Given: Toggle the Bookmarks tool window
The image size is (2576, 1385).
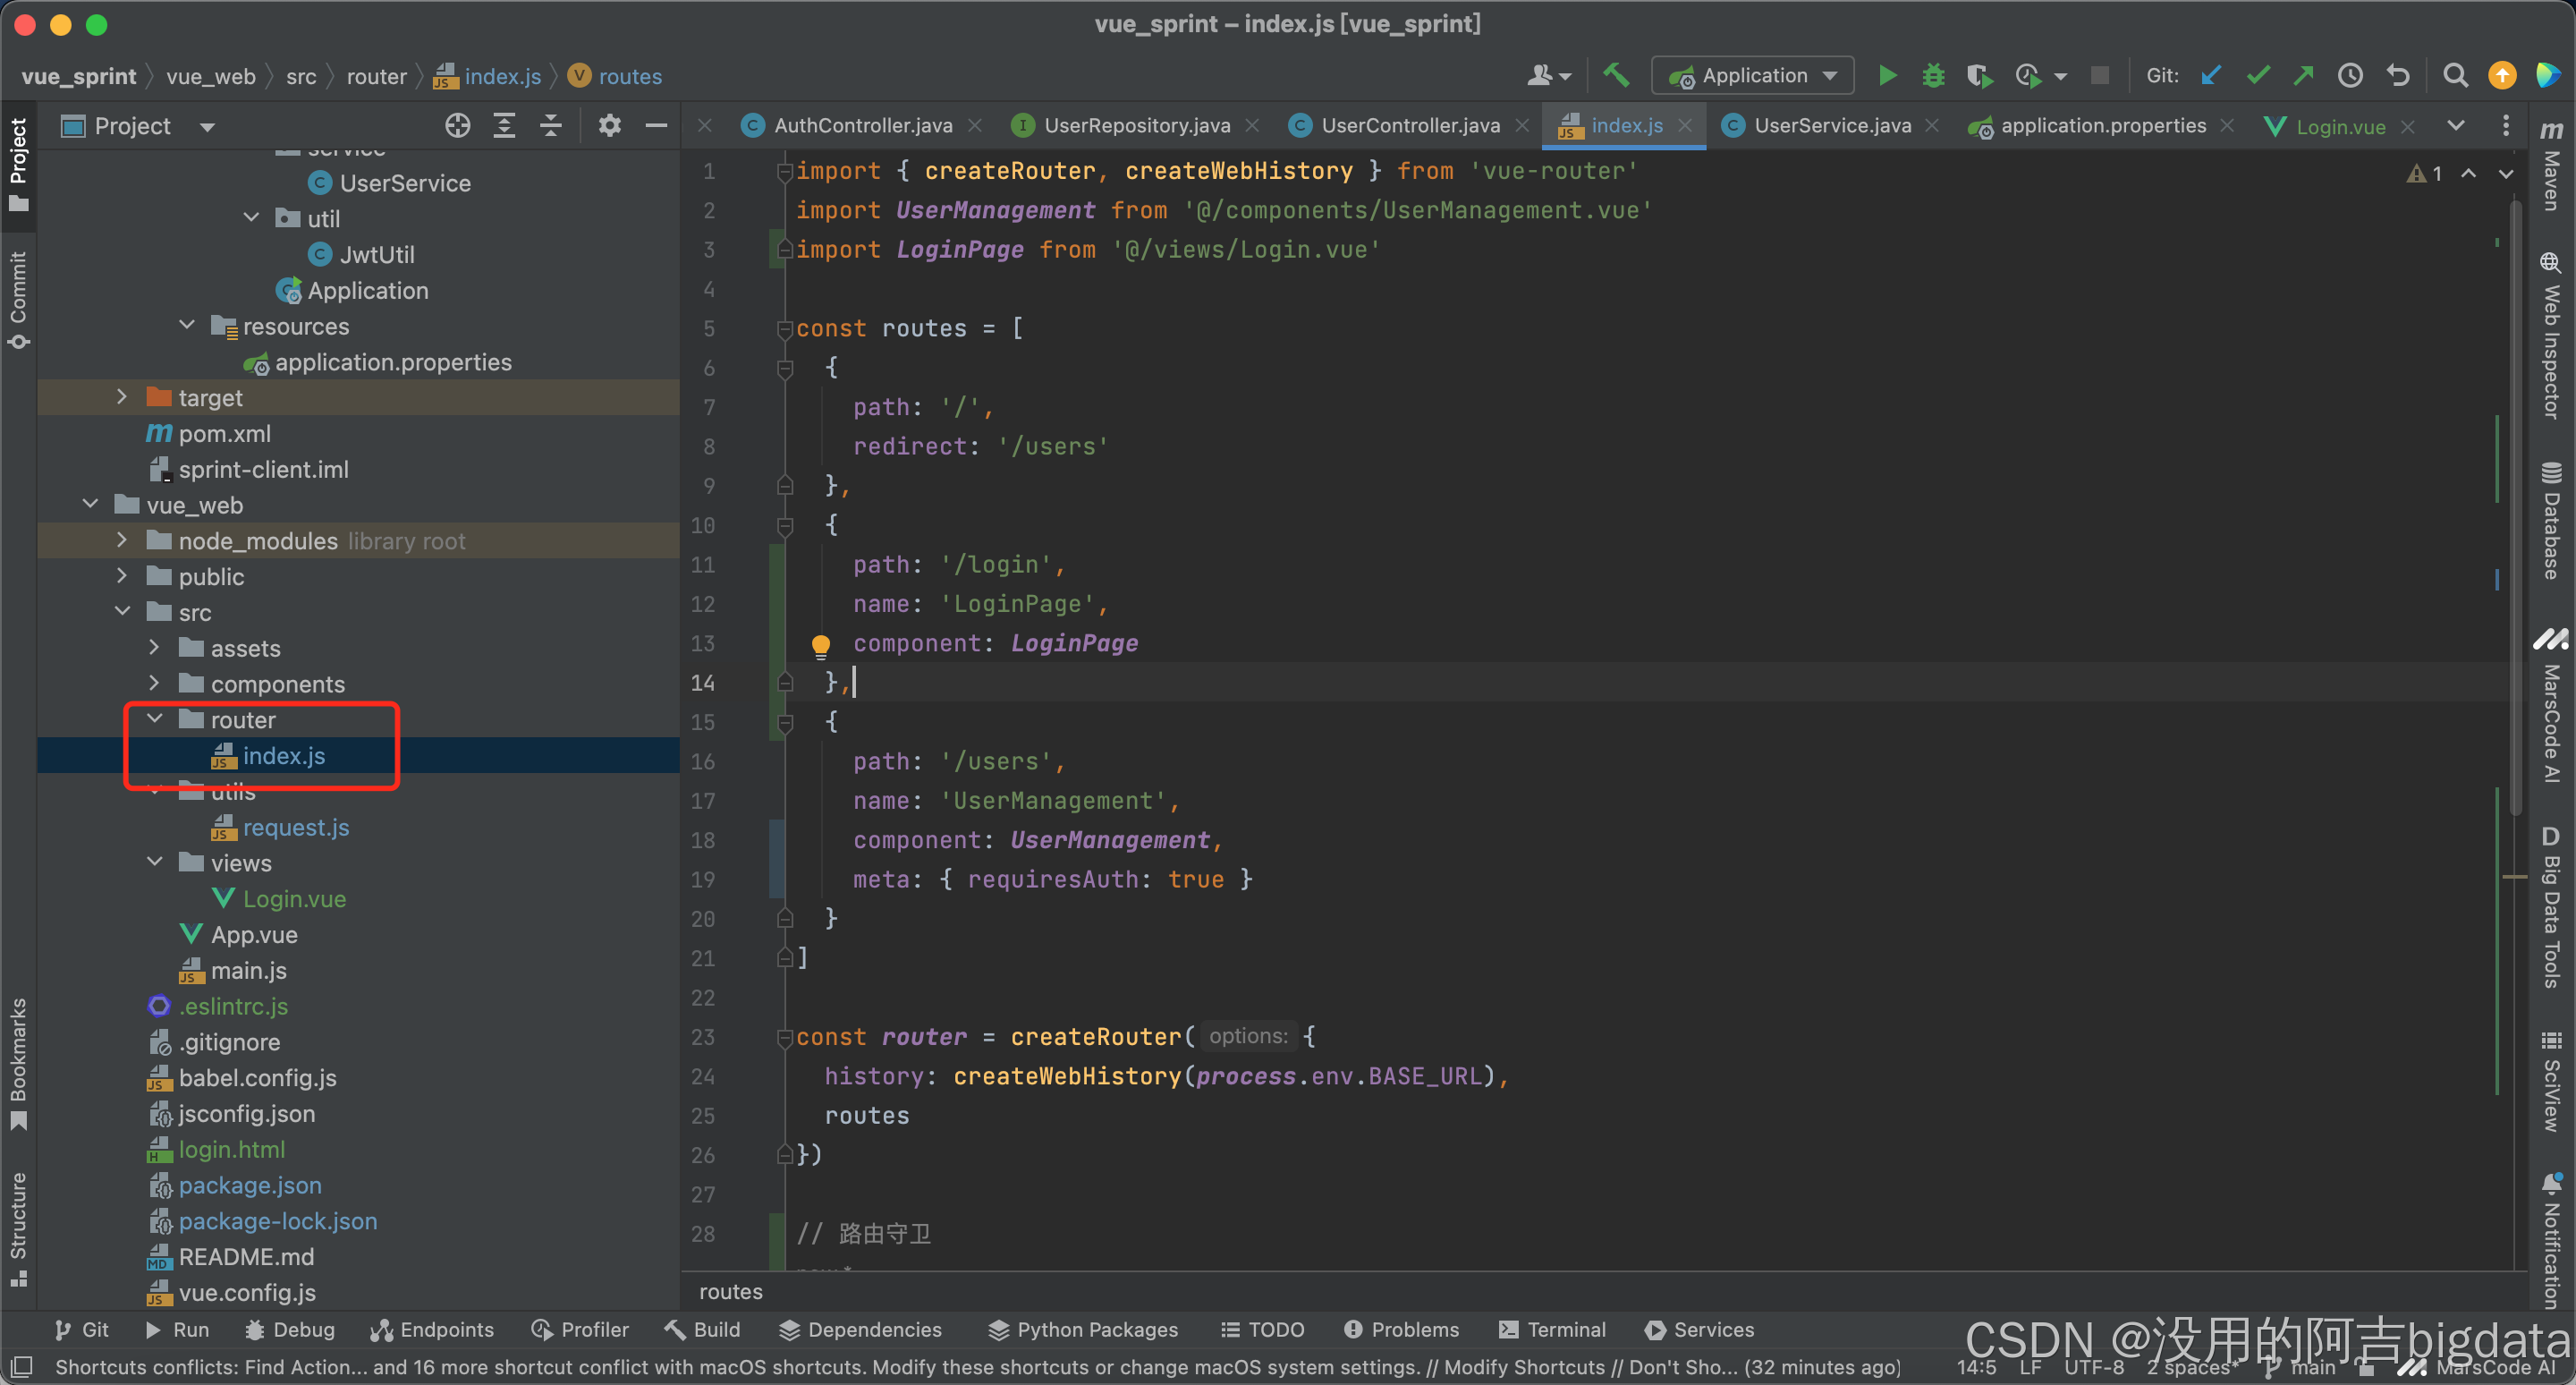Looking at the screenshot, I should [x=18, y=1062].
